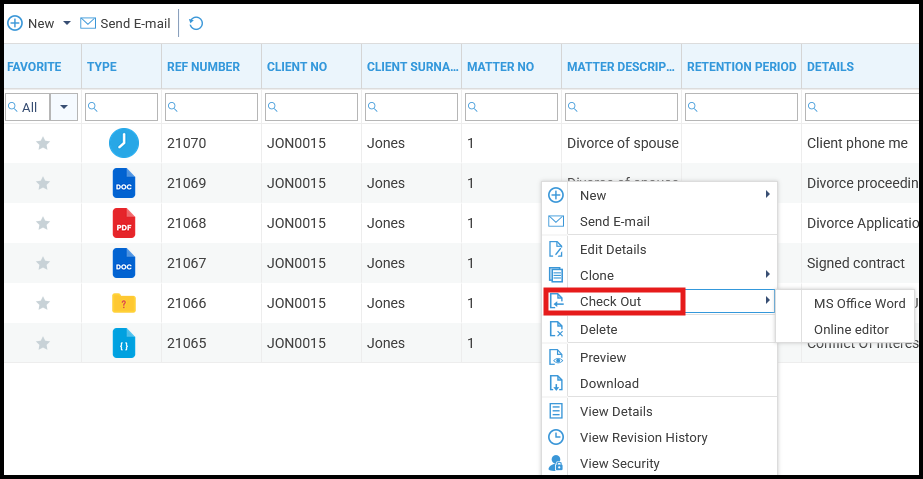Screen dimensions: 923x479
Task: Click the Send E-mail toolbar button
Action: point(125,23)
